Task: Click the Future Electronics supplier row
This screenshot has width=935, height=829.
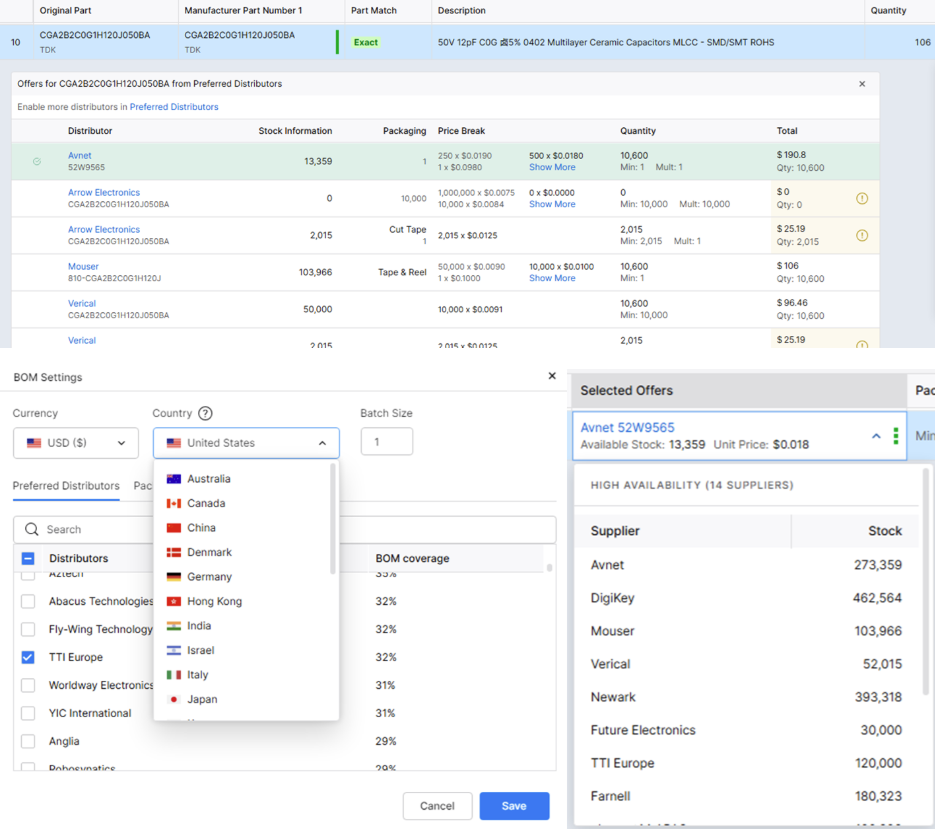Action: point(746,731)
